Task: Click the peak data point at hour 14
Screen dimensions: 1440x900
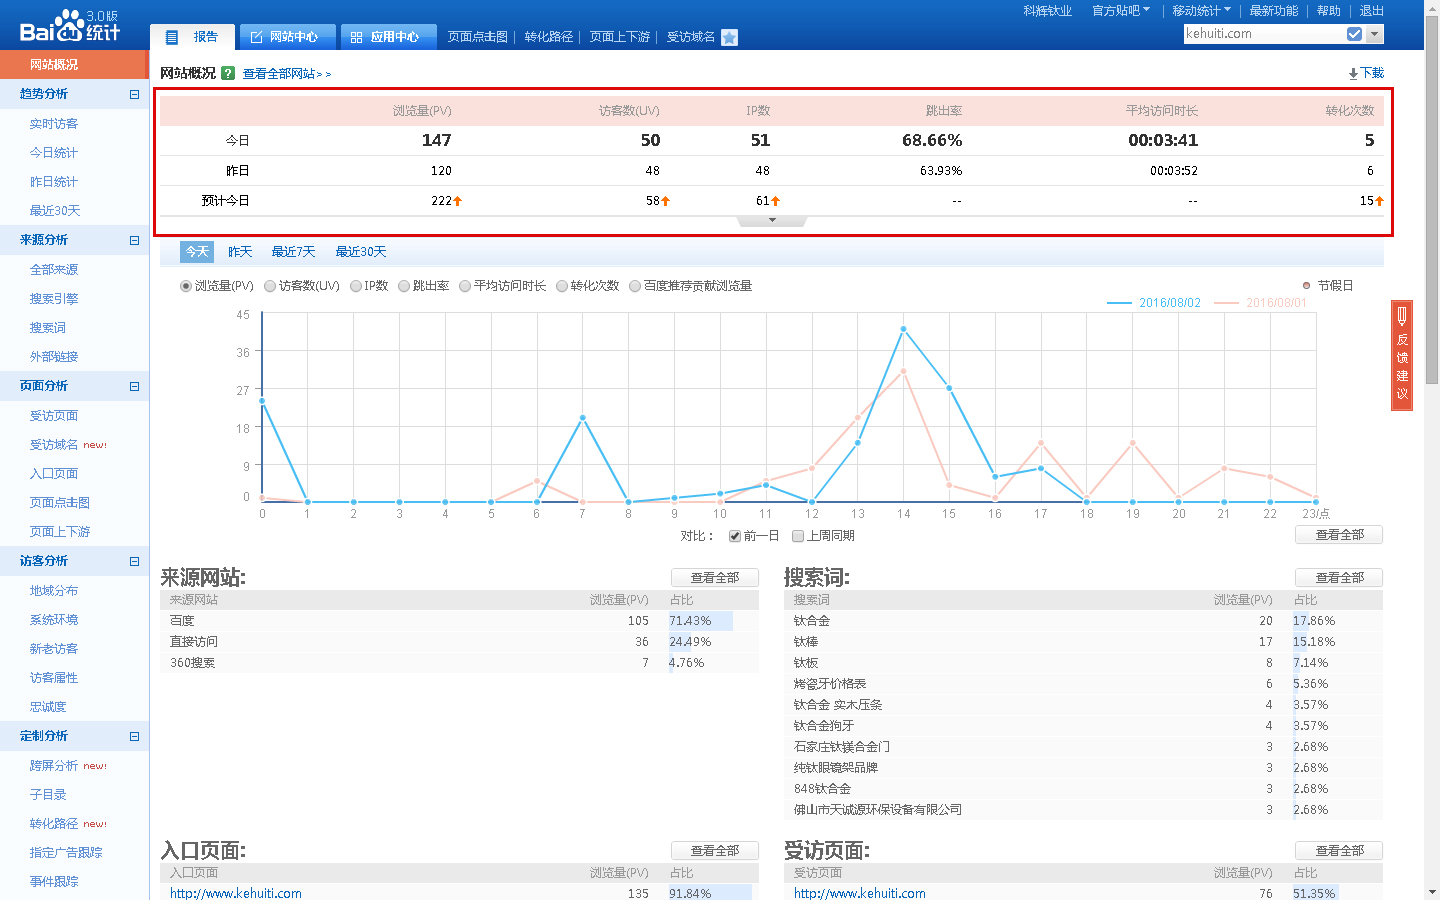Action: pyautogui.click(x=903, y=329)
